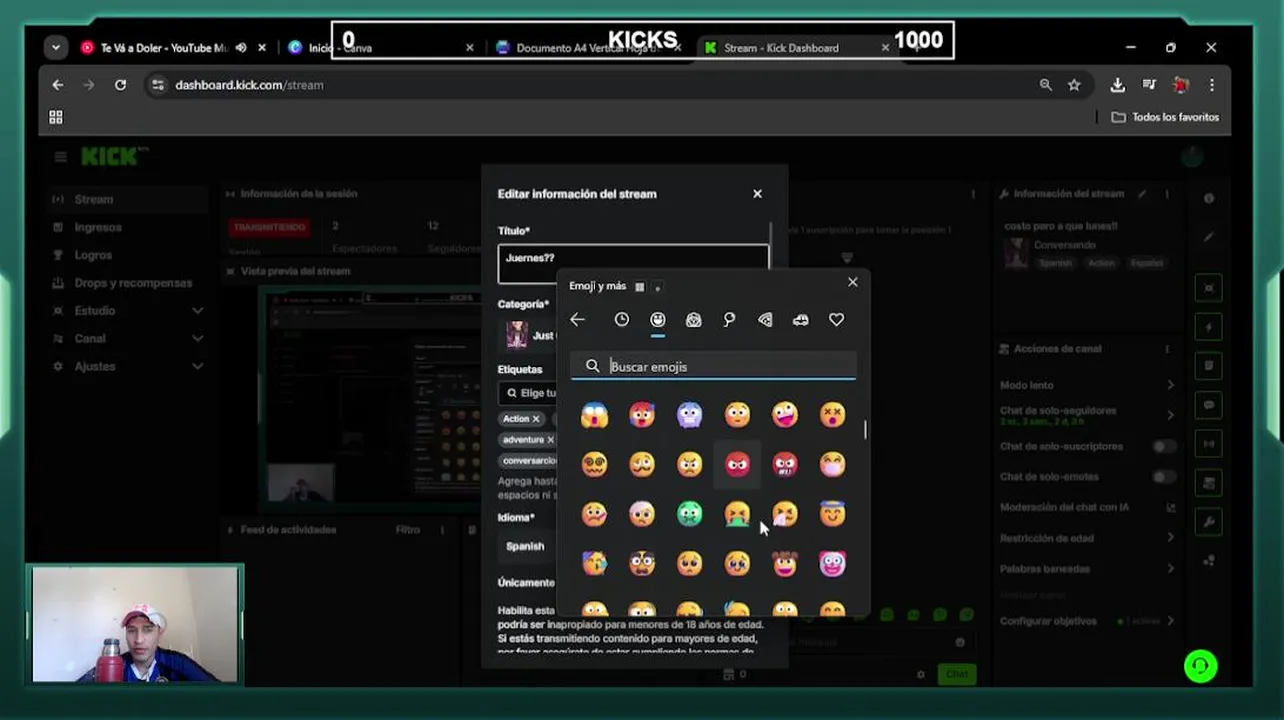Close the Editar información del stream dialog
Image resolution: width=1284 pixels, height=720 pixels.
pyautogui.click(x=757, y=194)
